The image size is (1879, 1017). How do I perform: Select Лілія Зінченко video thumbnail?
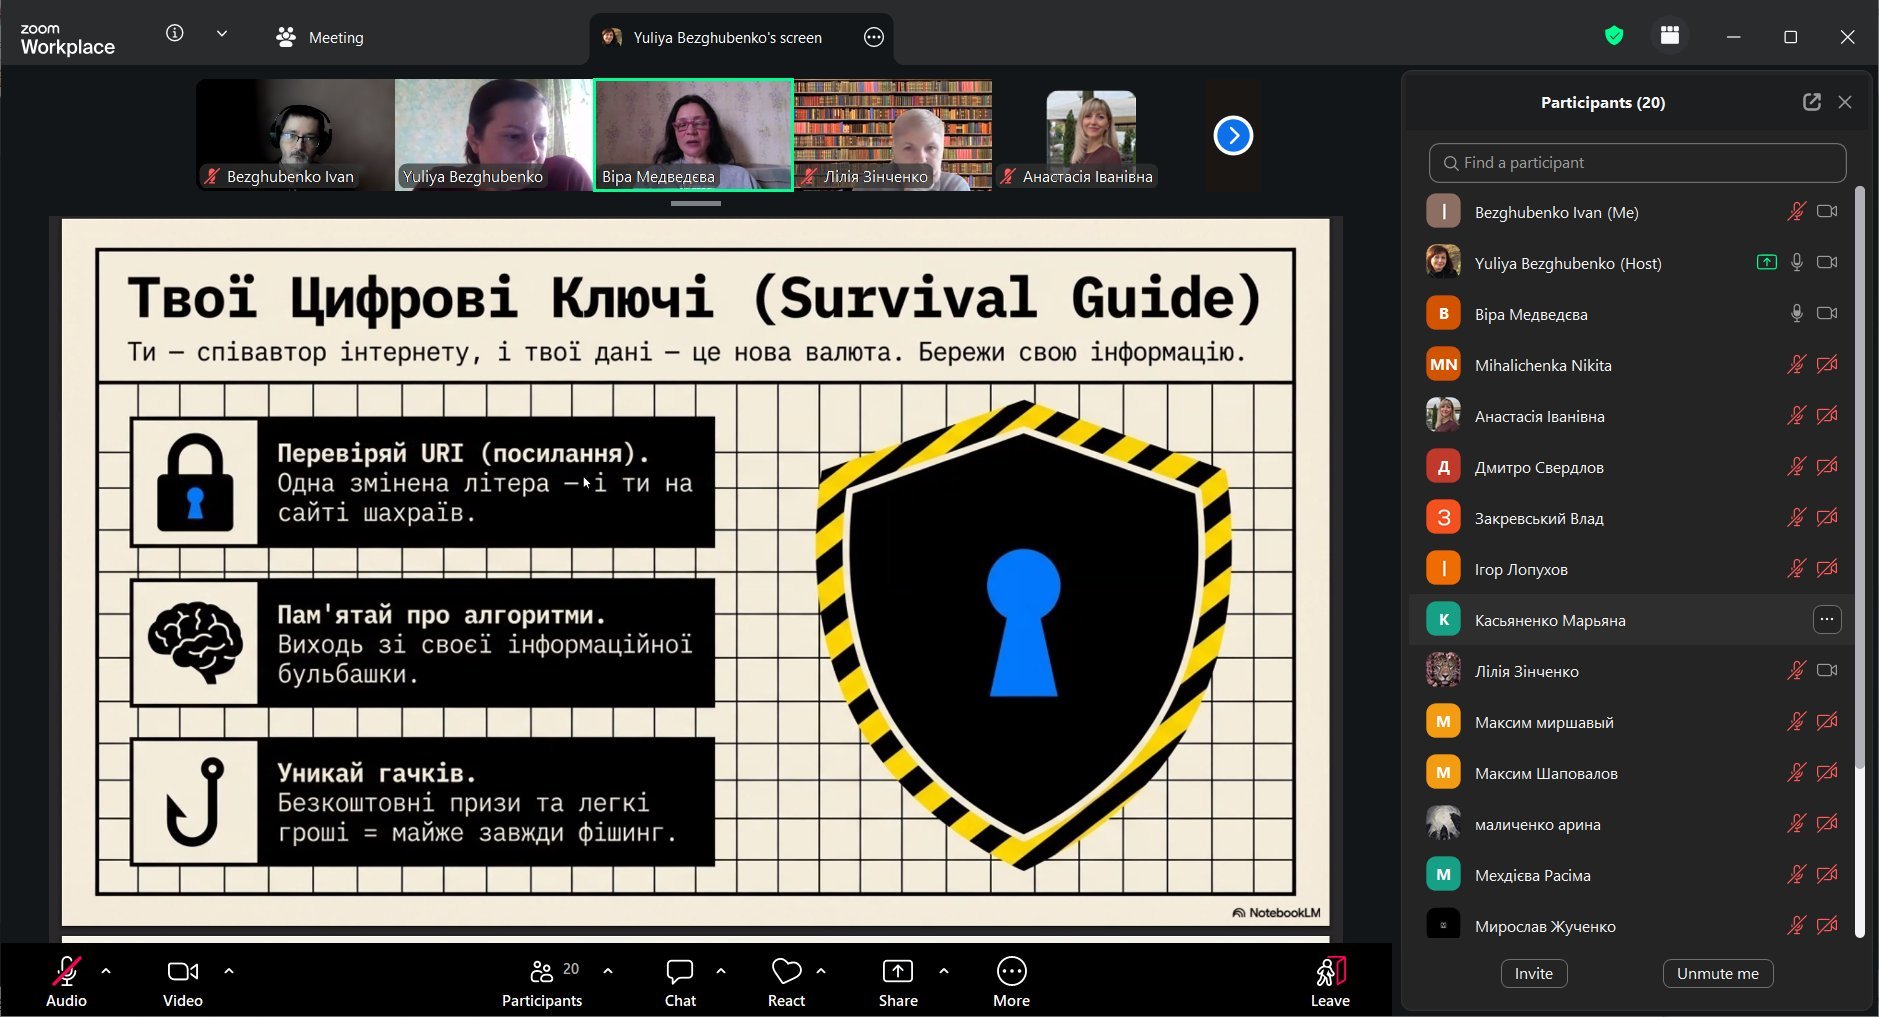pos(893,135)
